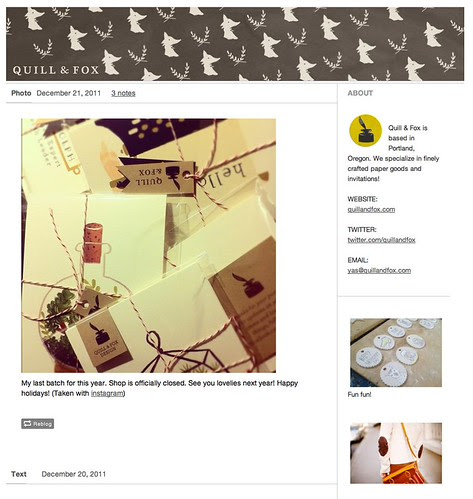This screenshot has width=473, height=499.
Task: Click the yas@quillandfox.com email link
Action: pos(379,270)
